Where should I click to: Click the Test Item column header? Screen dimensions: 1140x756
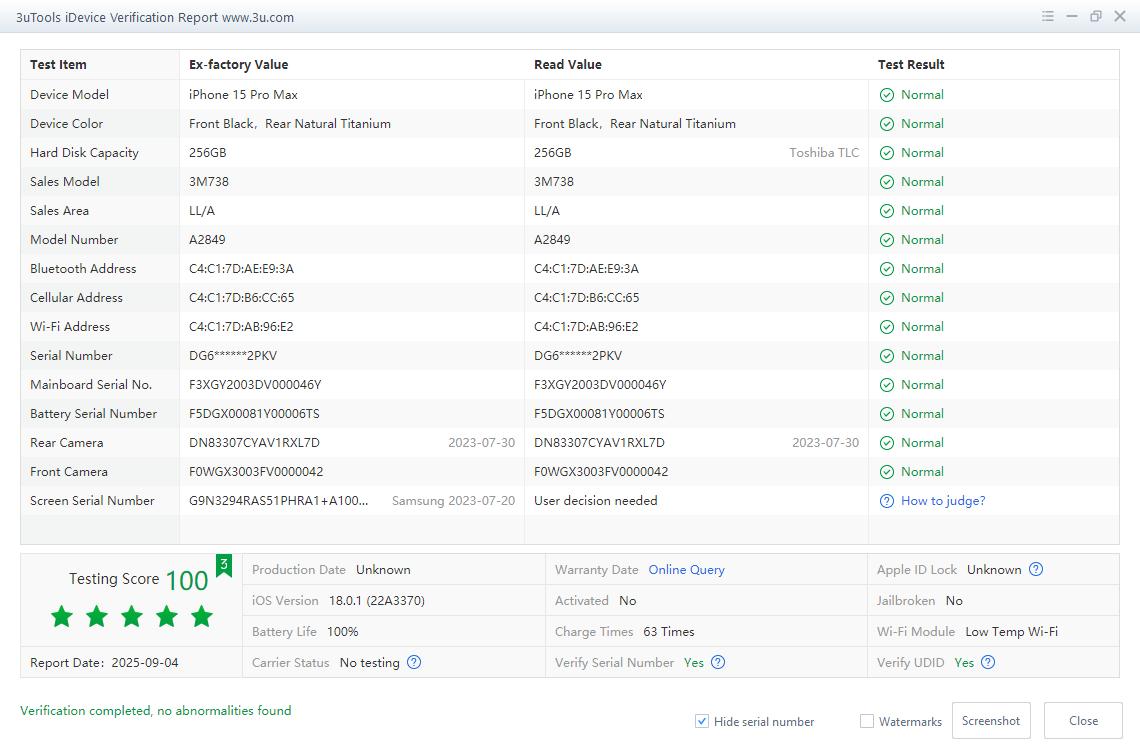[58, 65]
